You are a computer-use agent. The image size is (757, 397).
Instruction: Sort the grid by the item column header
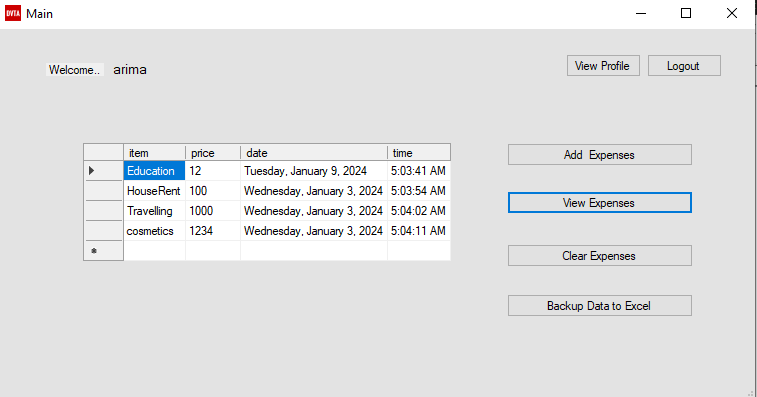[x=154, y=153]
